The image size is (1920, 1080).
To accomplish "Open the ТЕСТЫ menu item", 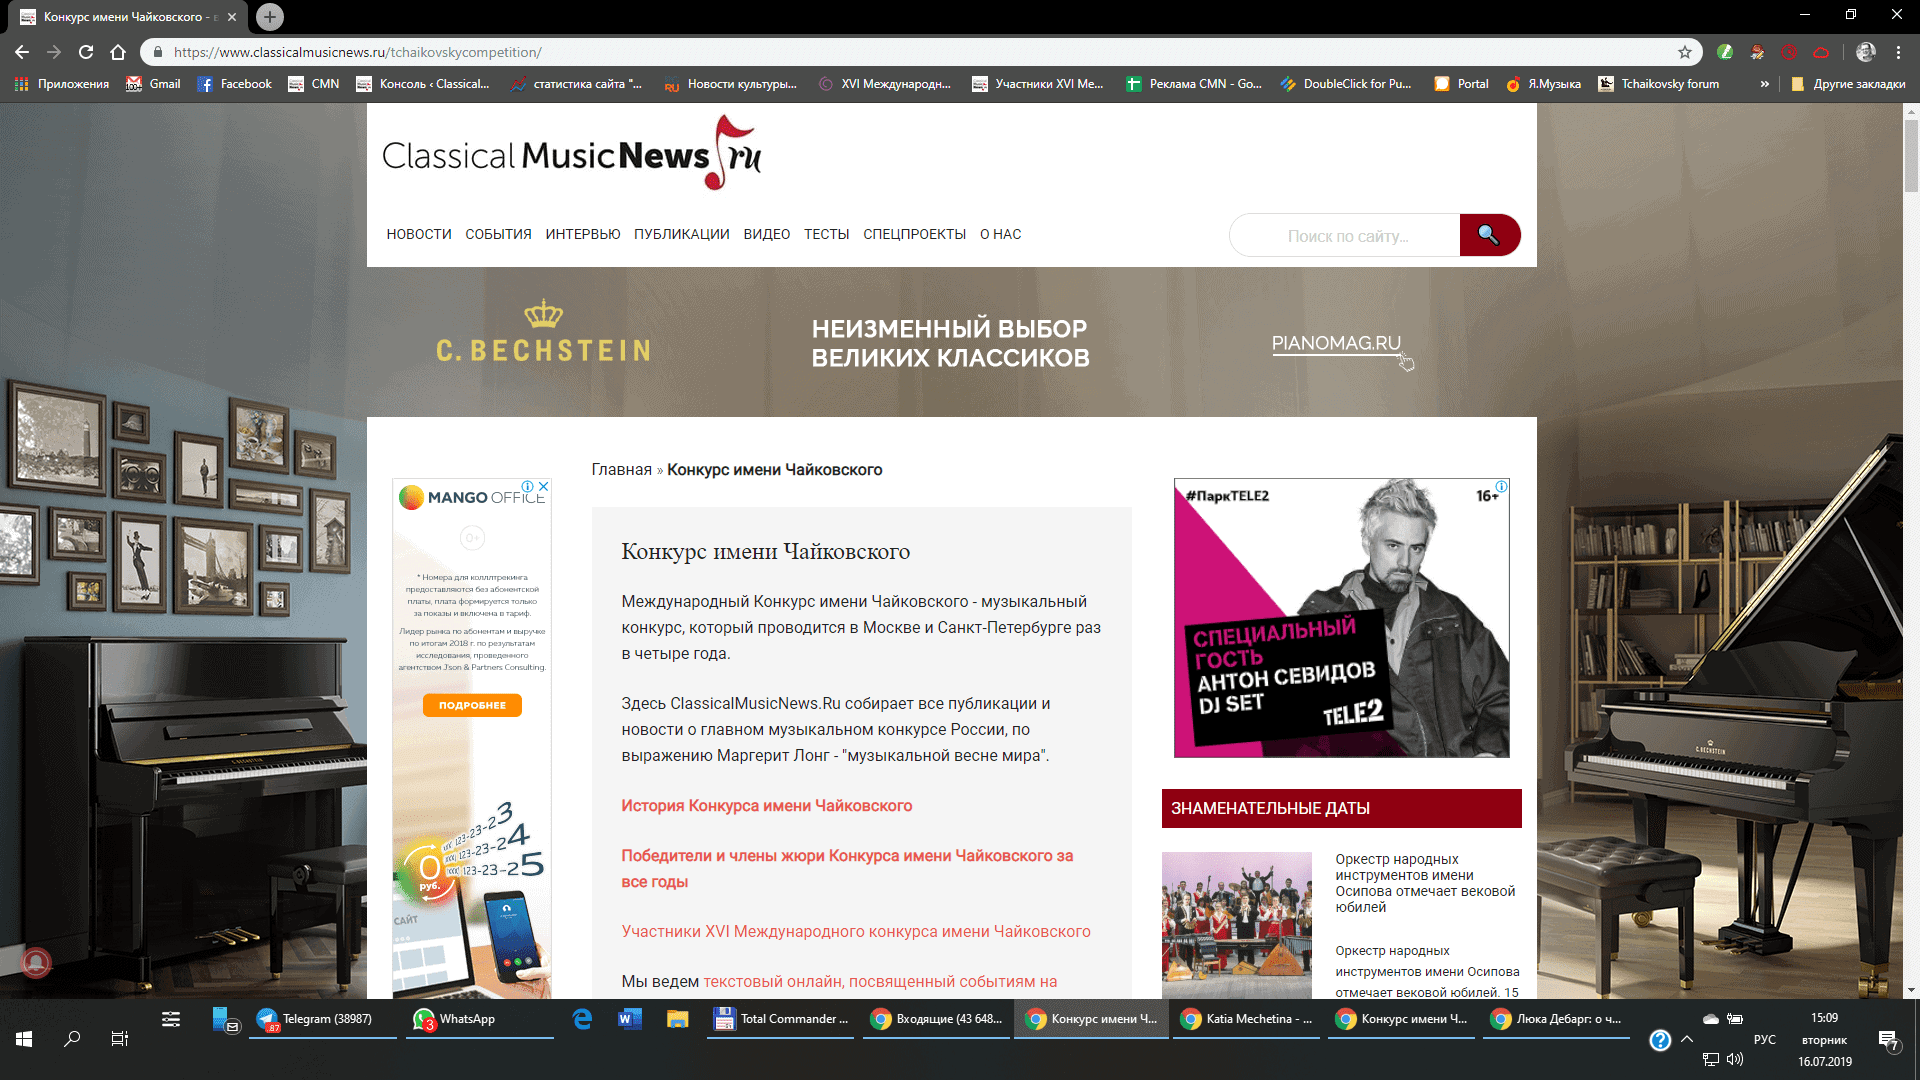I will click(x=827, y=234).
